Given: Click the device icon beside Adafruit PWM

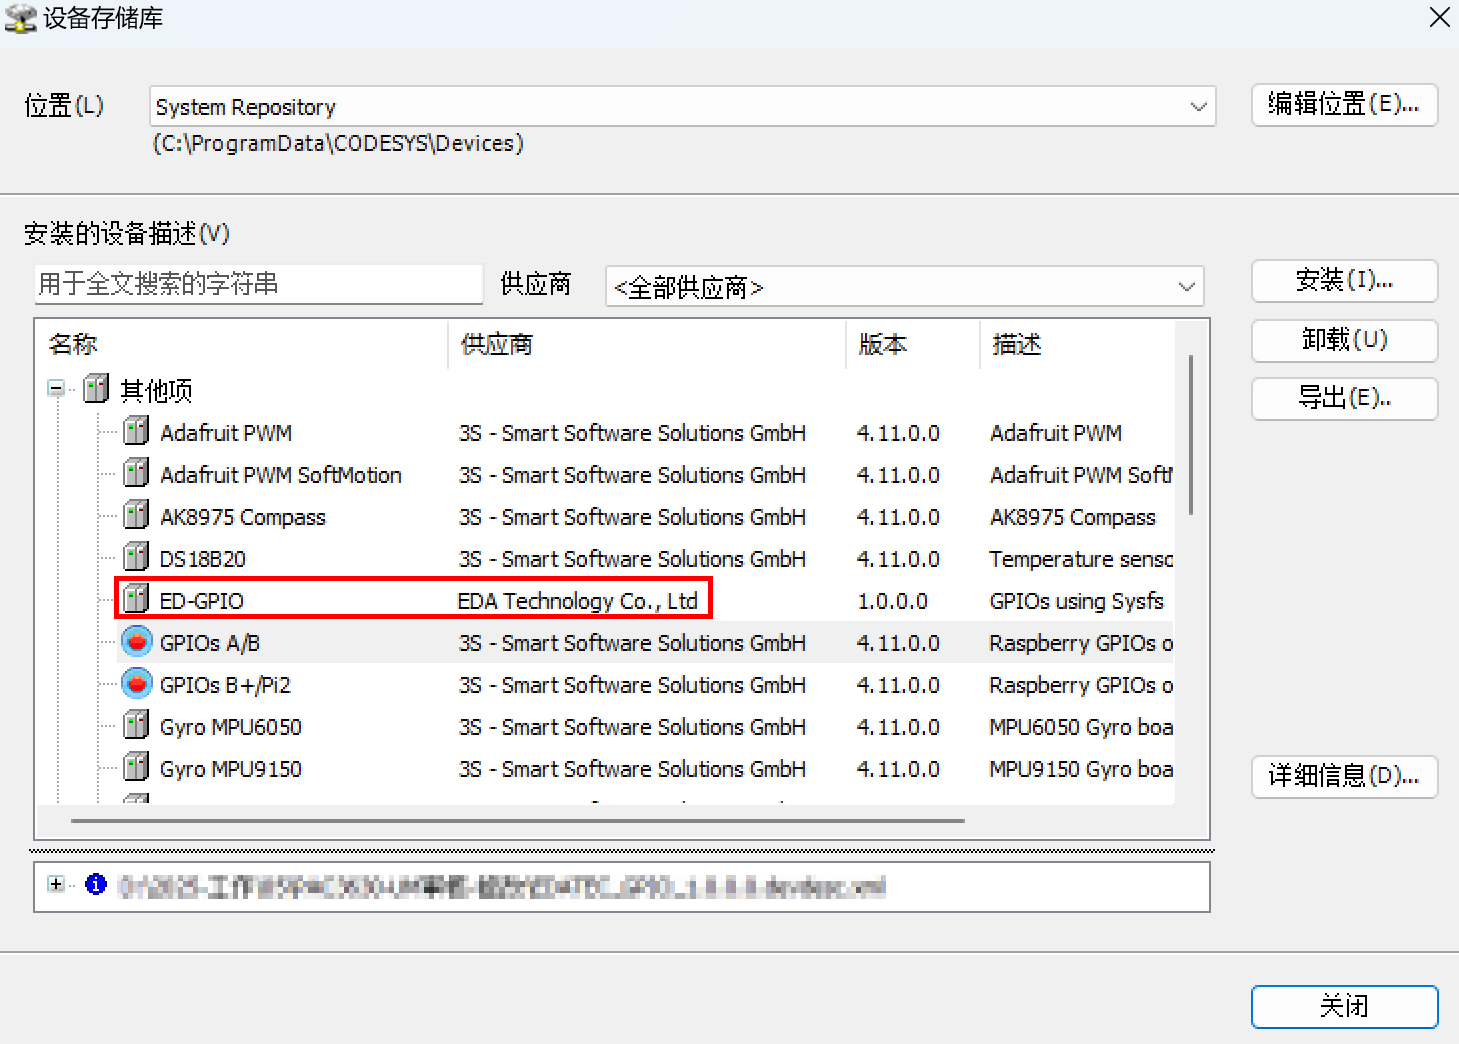Looking at the screenshot, I should (135, 431).
